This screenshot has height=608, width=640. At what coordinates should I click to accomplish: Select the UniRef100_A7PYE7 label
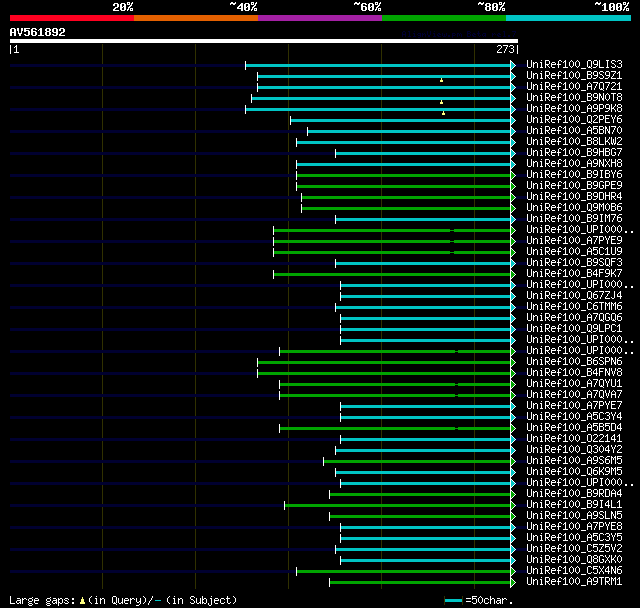pyautogui.click(x=574, y=406)
